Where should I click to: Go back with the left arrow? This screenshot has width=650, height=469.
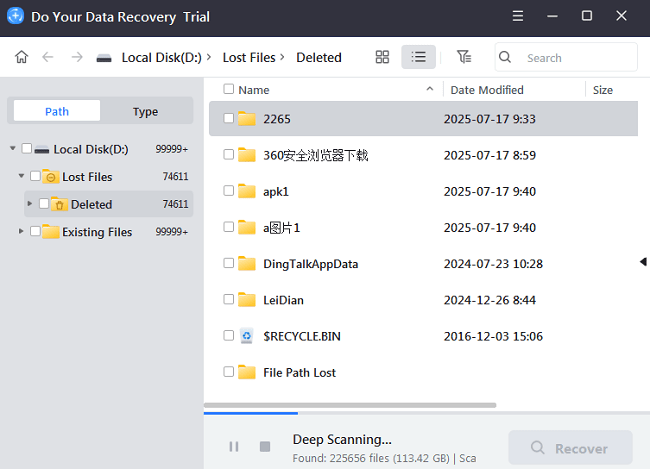coord(47,58)
